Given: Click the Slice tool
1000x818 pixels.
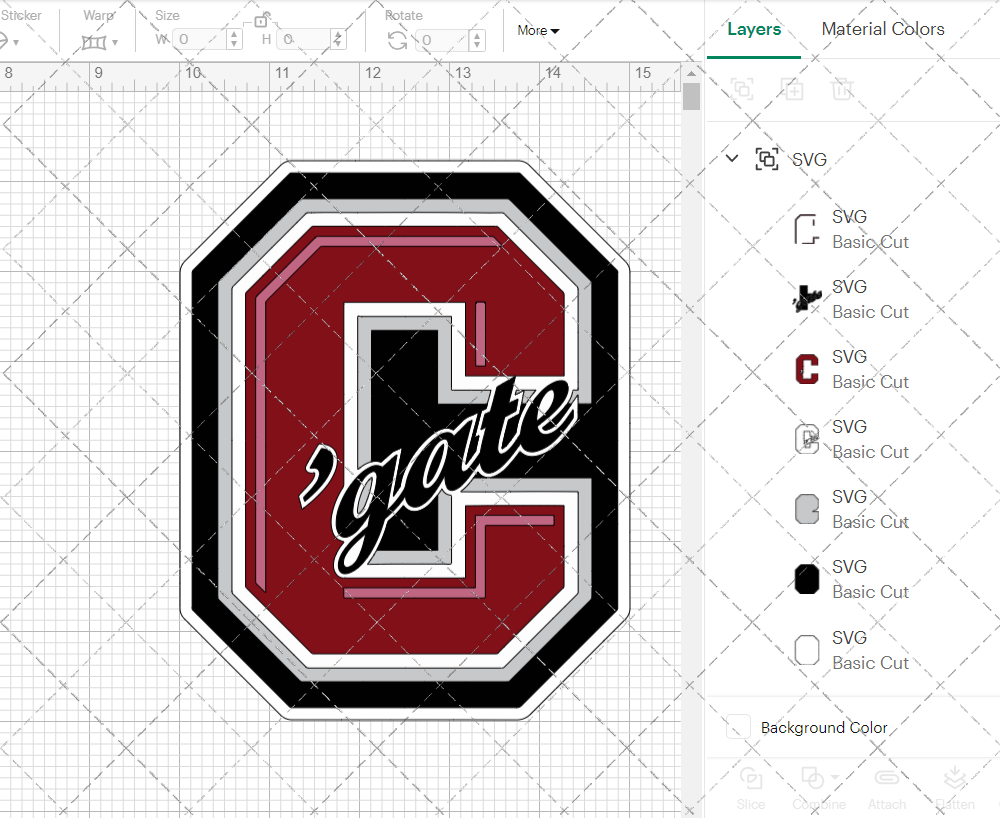Looking at the screenshot, I should pyautogui.click(x=751, y=788).
